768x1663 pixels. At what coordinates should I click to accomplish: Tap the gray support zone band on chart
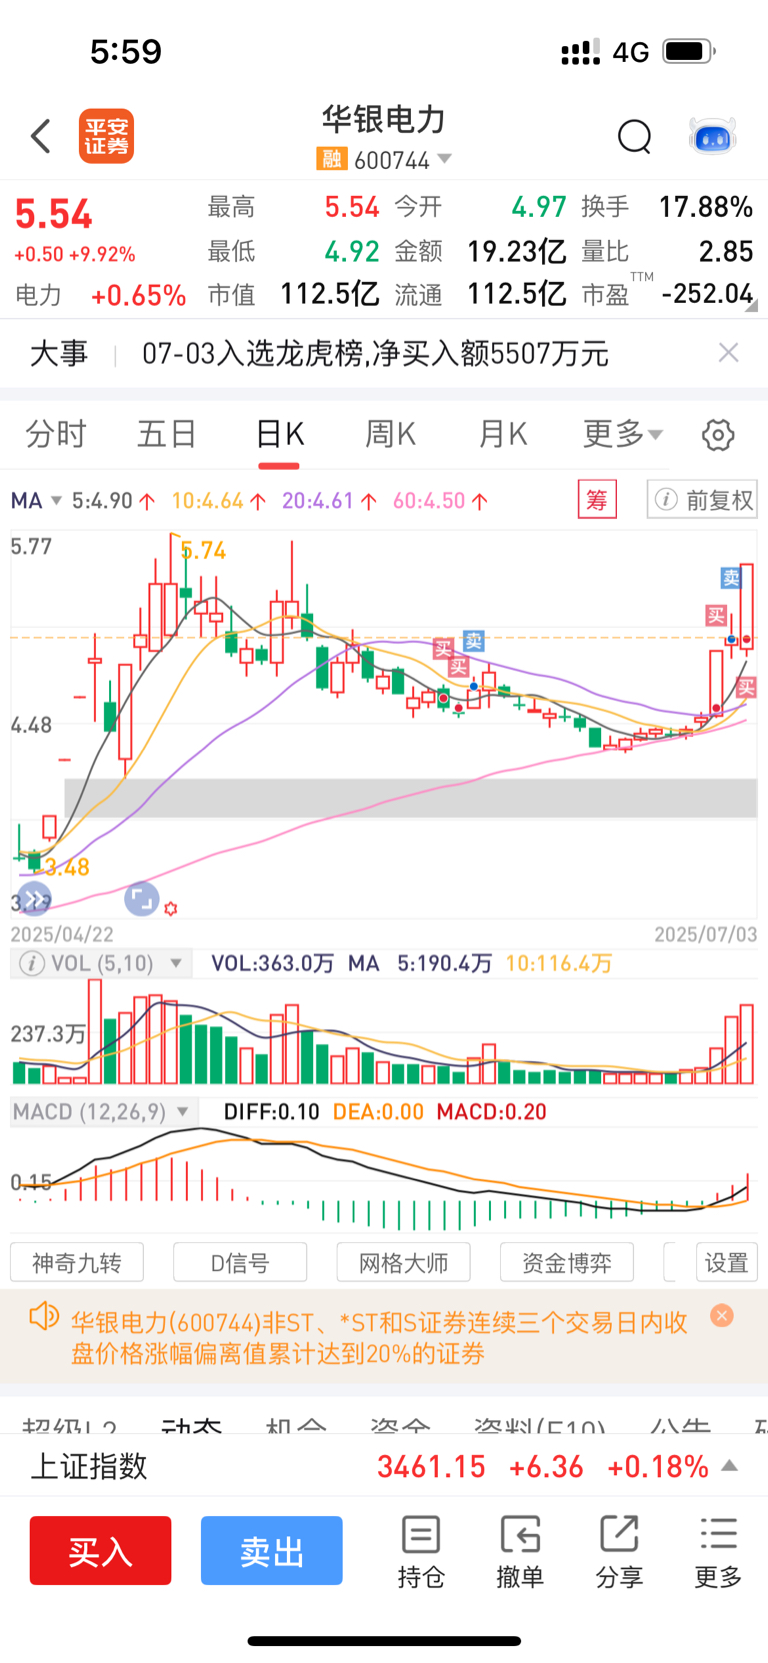pyautogui.click(x=410, y=798)
